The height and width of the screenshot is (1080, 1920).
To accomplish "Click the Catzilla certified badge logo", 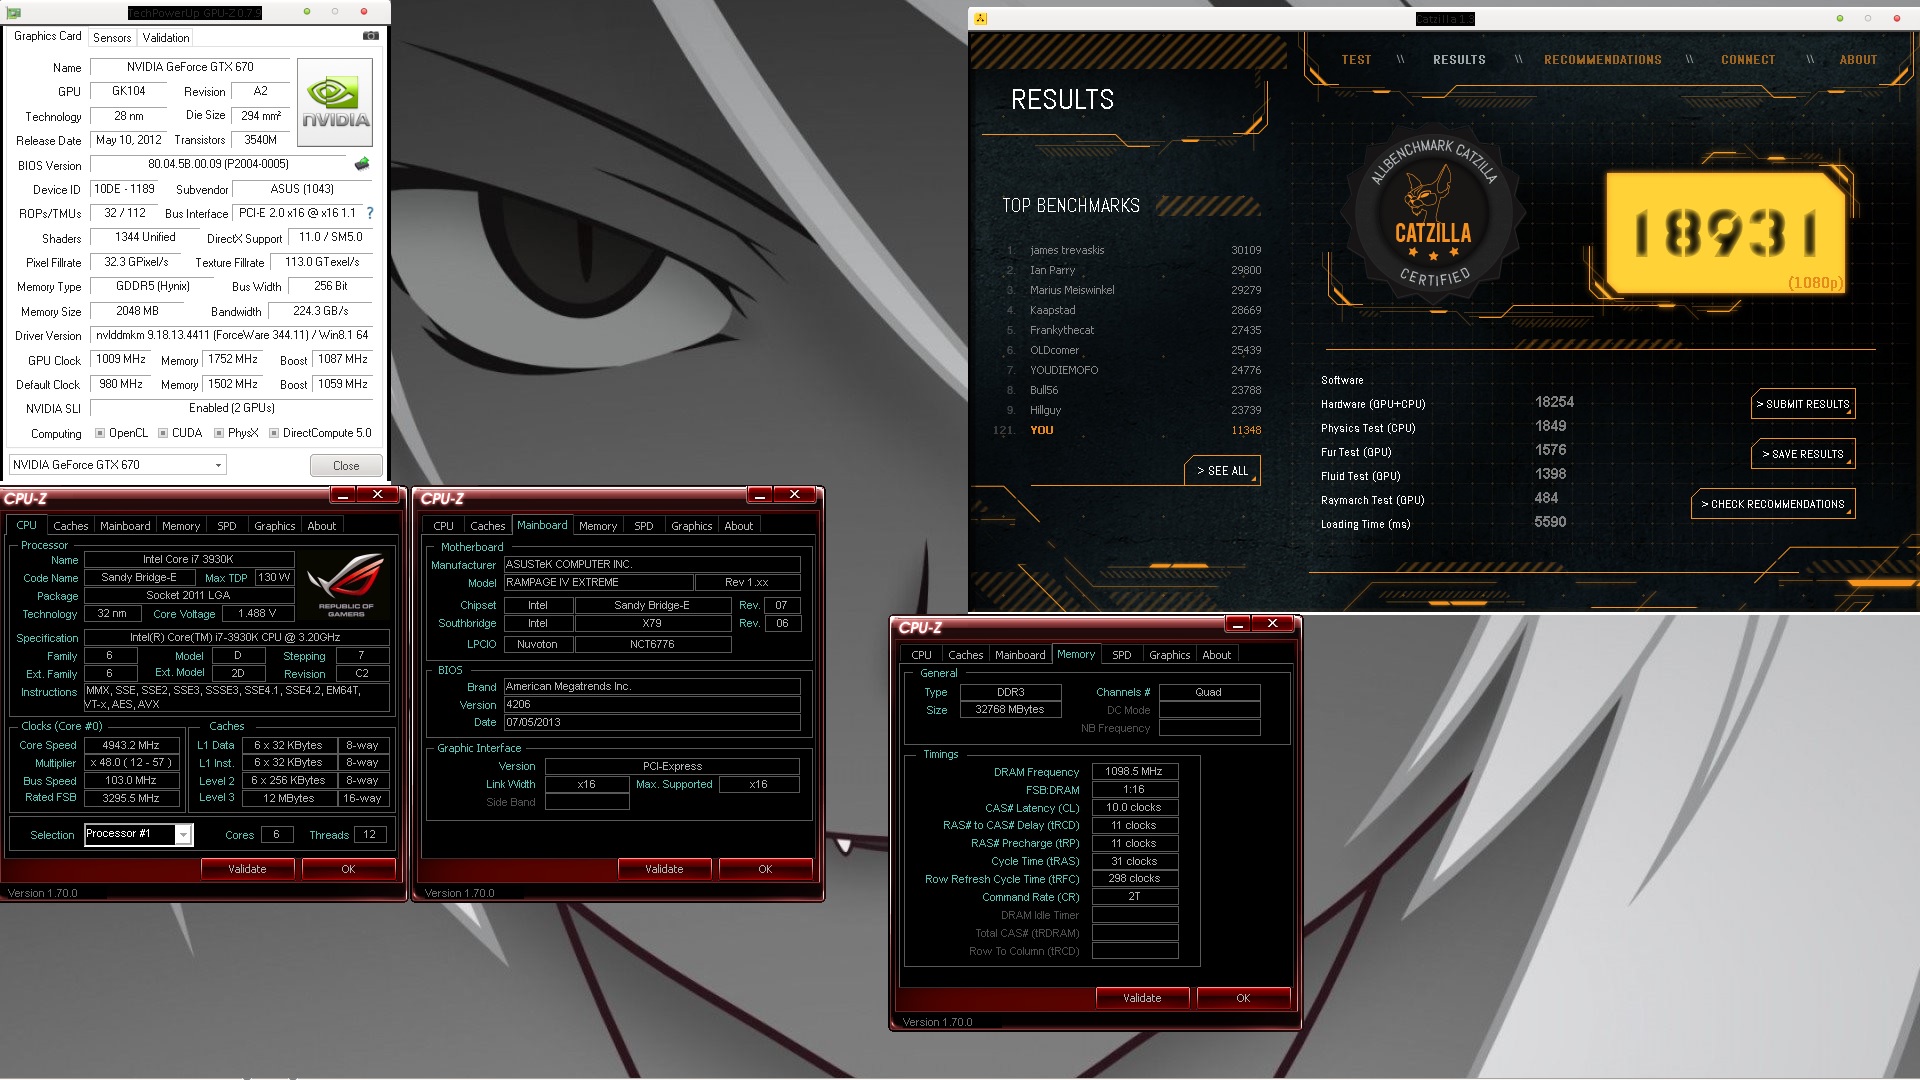I will [x=1433, y=215].
